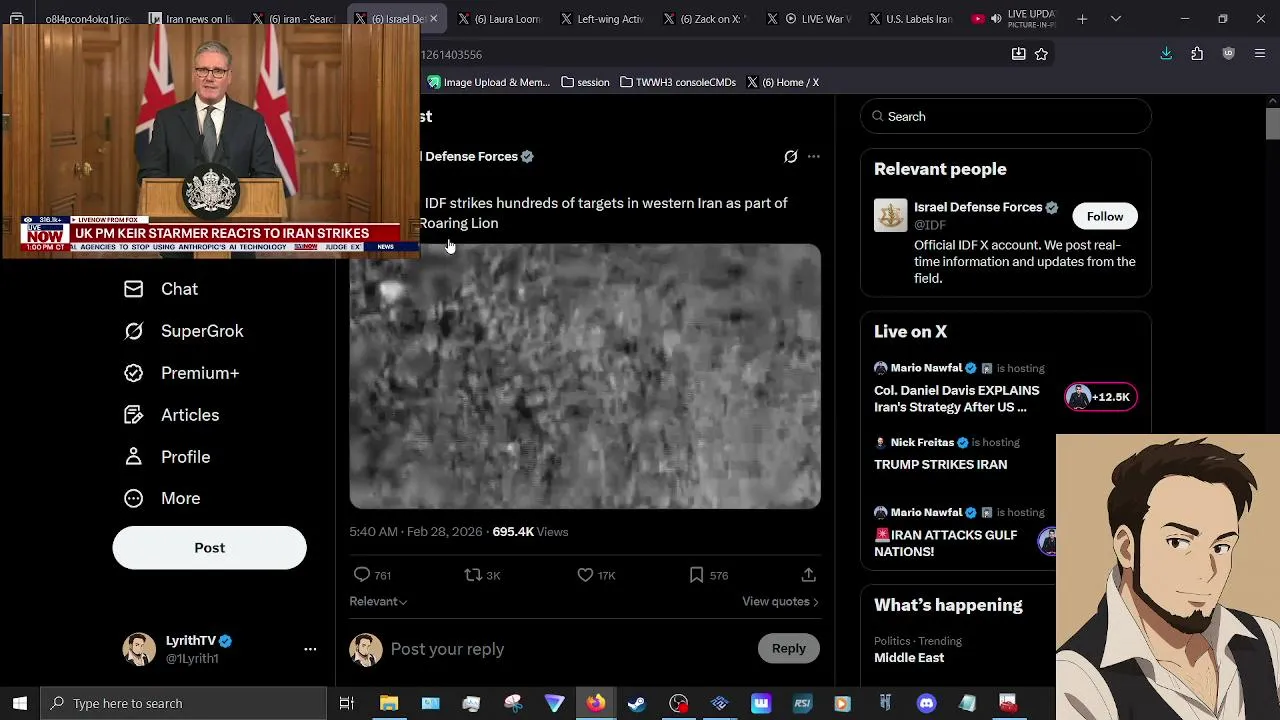Open the list all tabs dropdown
Screen dimensions: 1280x720
(1116, 18)
